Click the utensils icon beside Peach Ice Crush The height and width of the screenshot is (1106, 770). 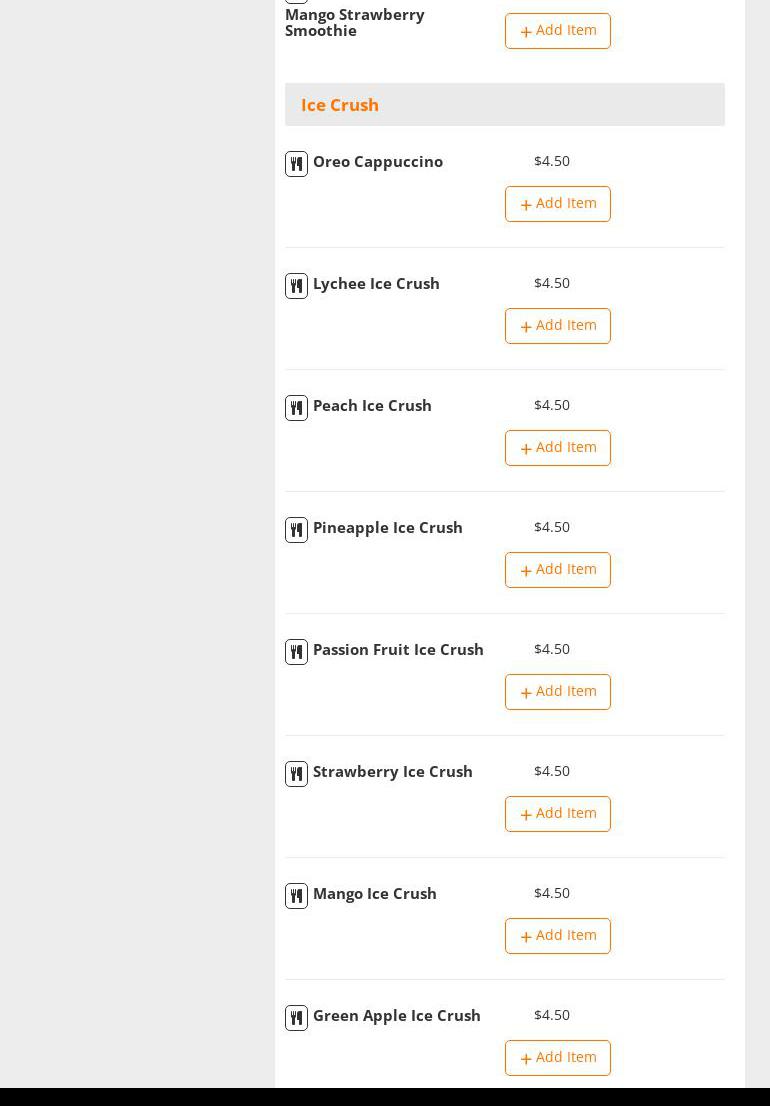296,408
